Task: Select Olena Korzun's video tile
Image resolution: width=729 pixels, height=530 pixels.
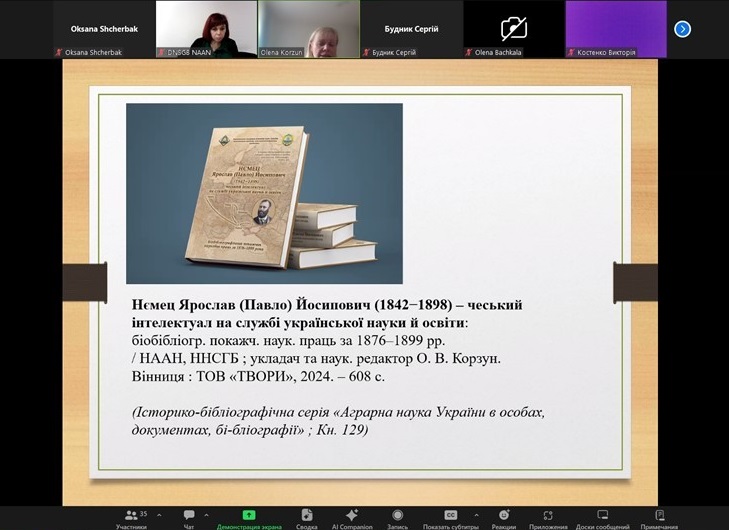Action: (x=309, y=29)
